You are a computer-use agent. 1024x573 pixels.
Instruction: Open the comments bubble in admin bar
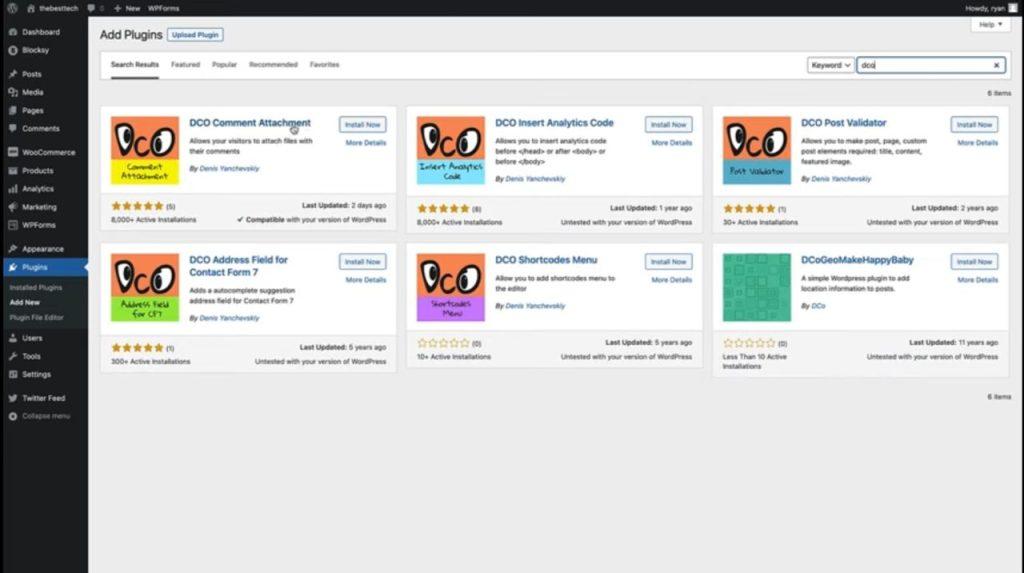pos(95,8)
